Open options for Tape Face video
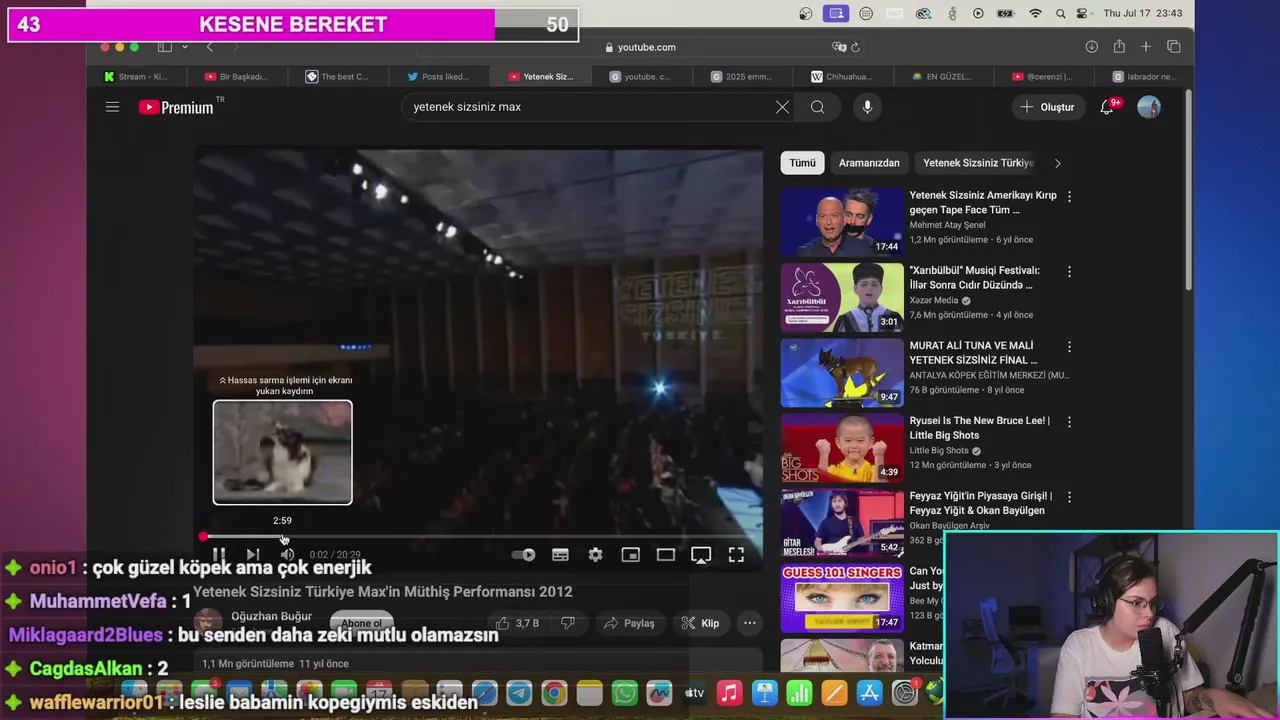This screenshot has height=720, width=1280. tap(1069, 197)
